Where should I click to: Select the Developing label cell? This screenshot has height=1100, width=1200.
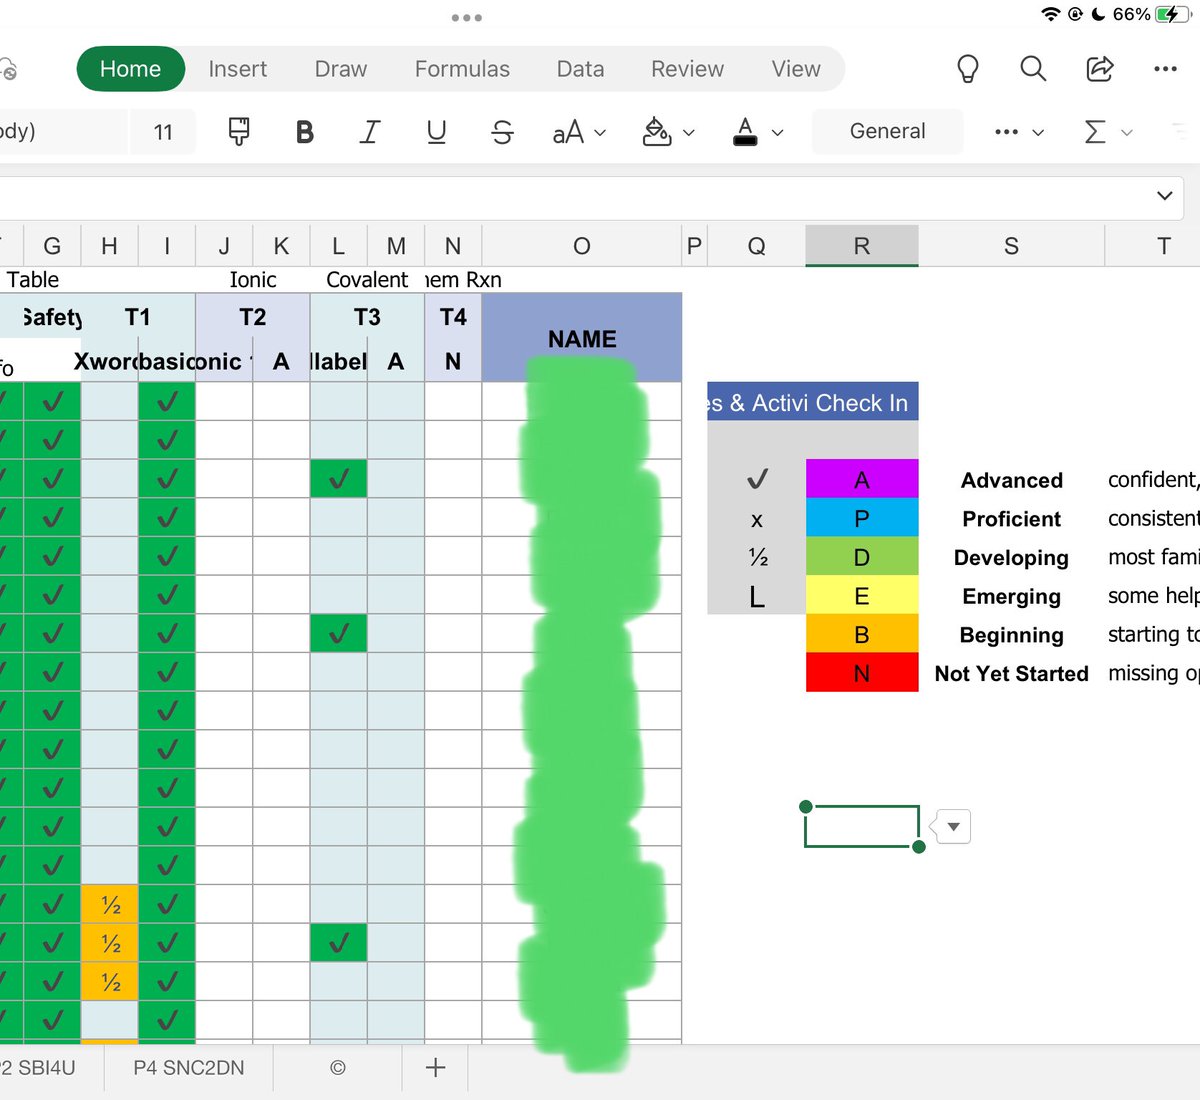coord(1011,558)
